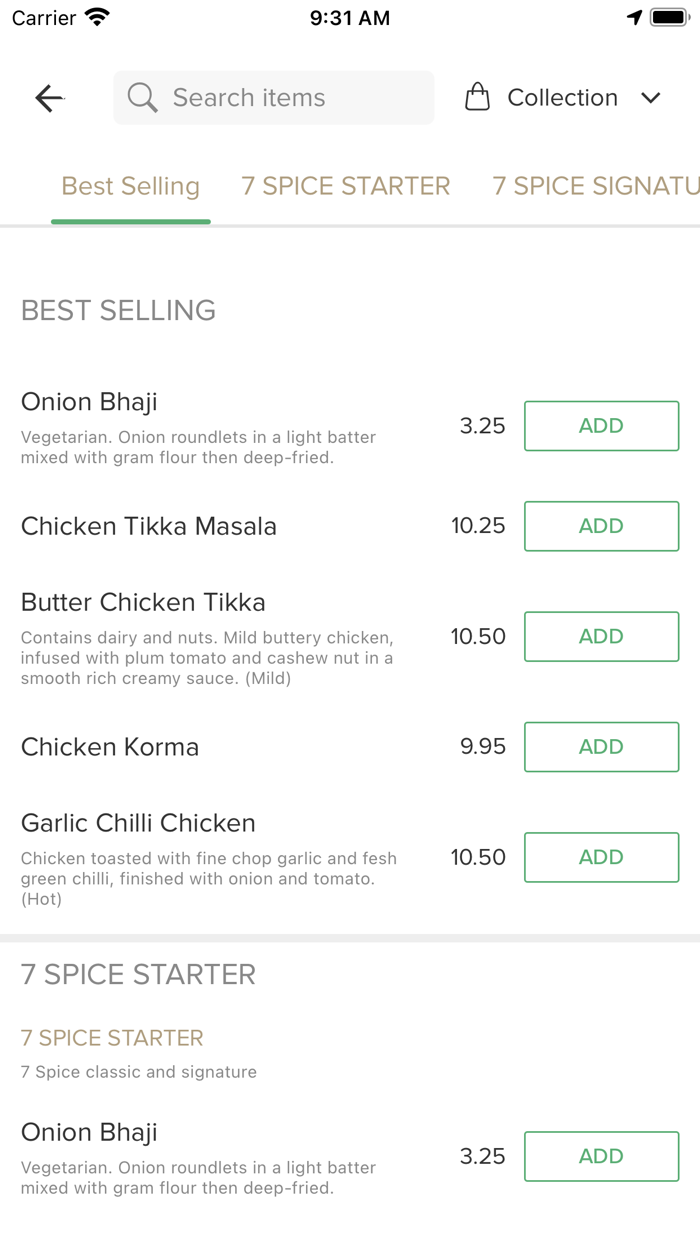Image resolution: width=700 pixels, height=1244 pixels.
Task: Add the 7 Spice Starter Onion Bhaji
Action: (x=601, y=1156)
